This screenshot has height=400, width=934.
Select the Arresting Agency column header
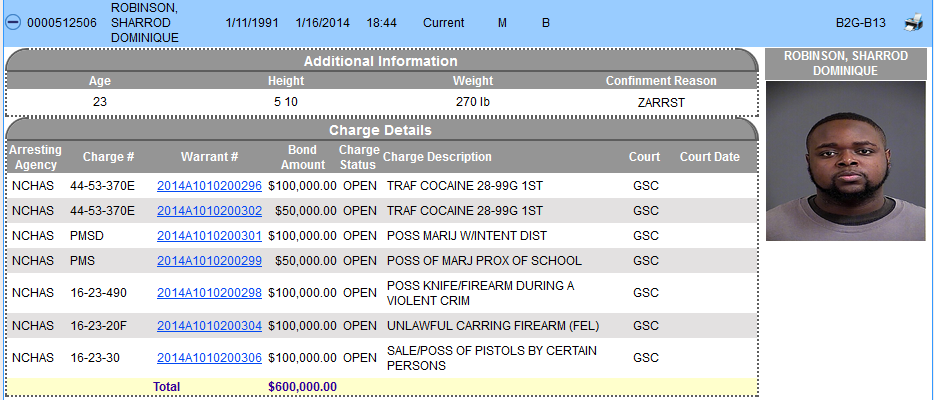tap(35, 157)
